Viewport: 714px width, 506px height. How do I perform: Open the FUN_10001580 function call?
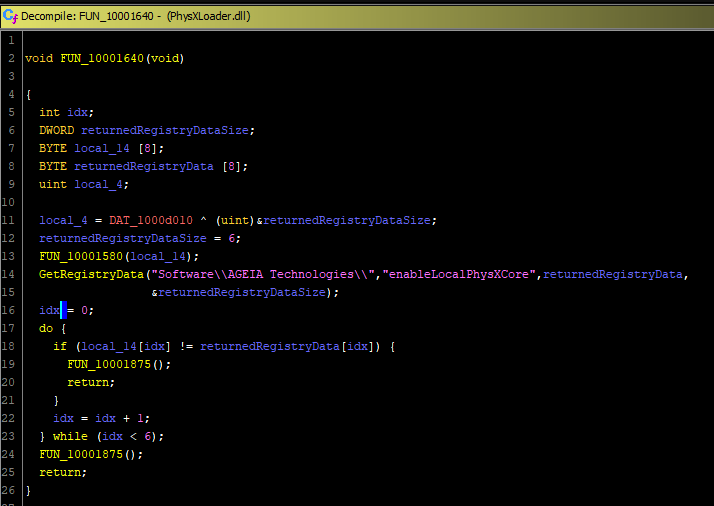tap(81, 256)
